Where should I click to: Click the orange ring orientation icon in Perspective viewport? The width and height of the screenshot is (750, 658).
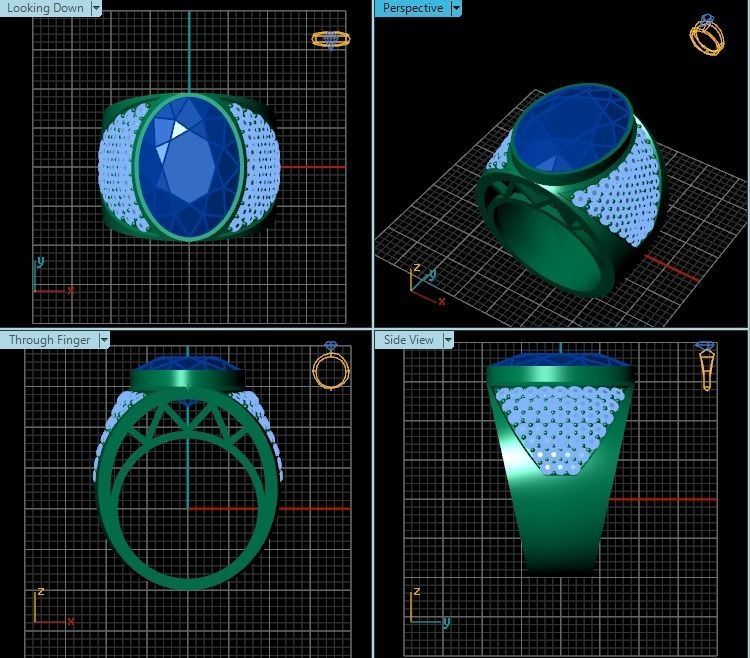(707, 34)
